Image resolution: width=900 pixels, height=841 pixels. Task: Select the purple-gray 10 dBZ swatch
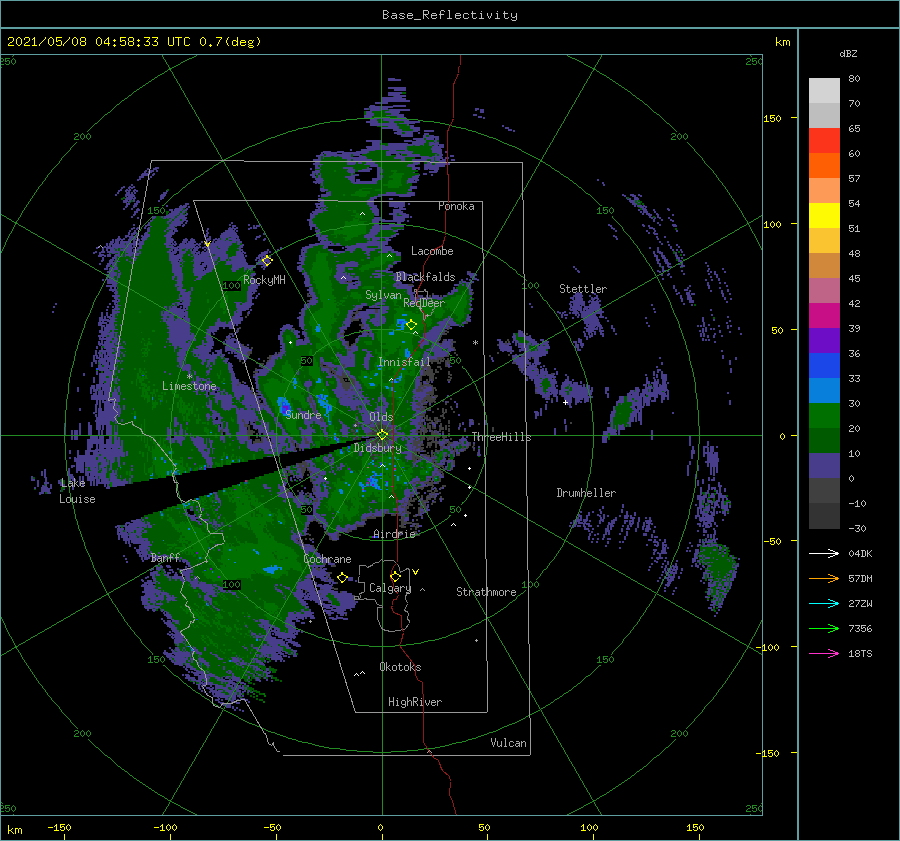point(824,465)
